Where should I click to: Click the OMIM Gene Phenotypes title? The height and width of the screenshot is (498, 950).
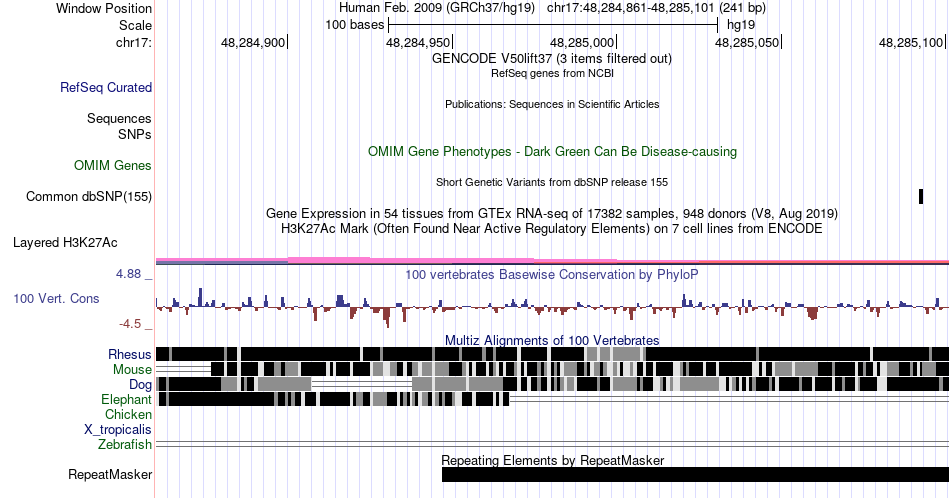[x=552, y=151]
